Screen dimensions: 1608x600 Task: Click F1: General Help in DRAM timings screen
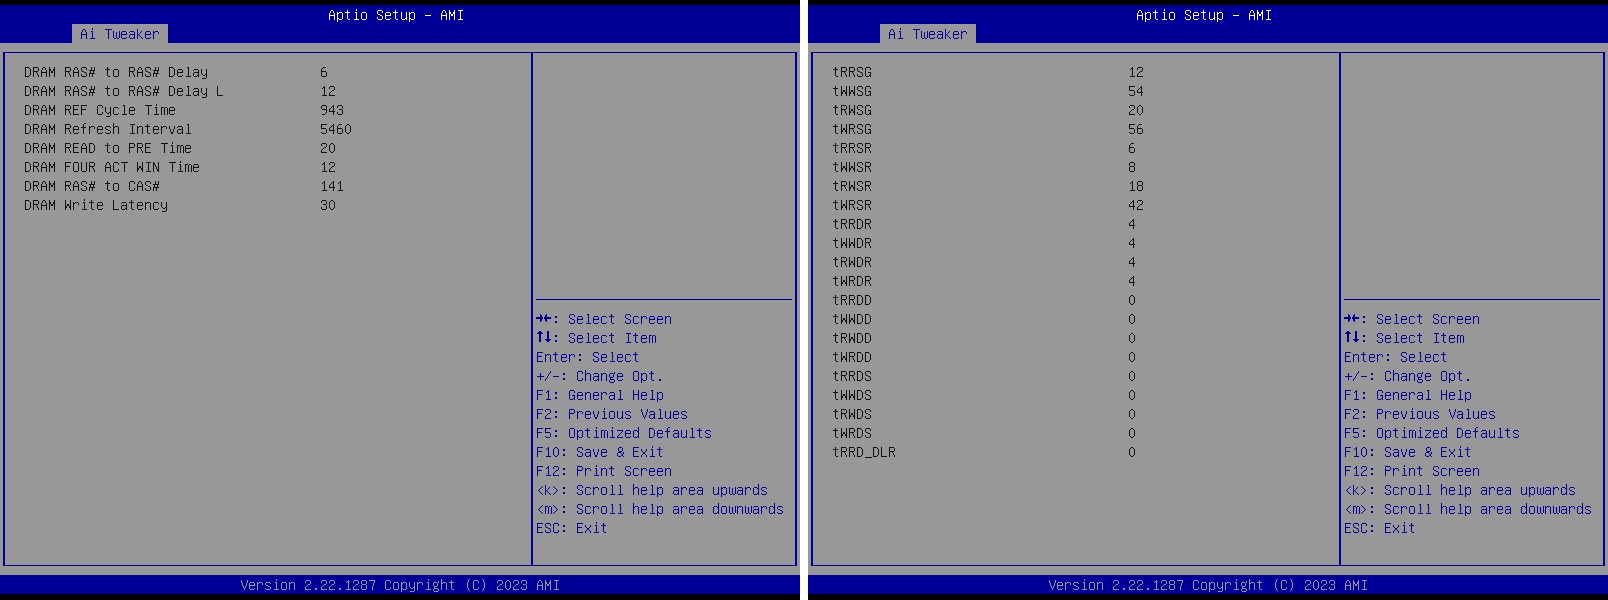click(600, 395)
